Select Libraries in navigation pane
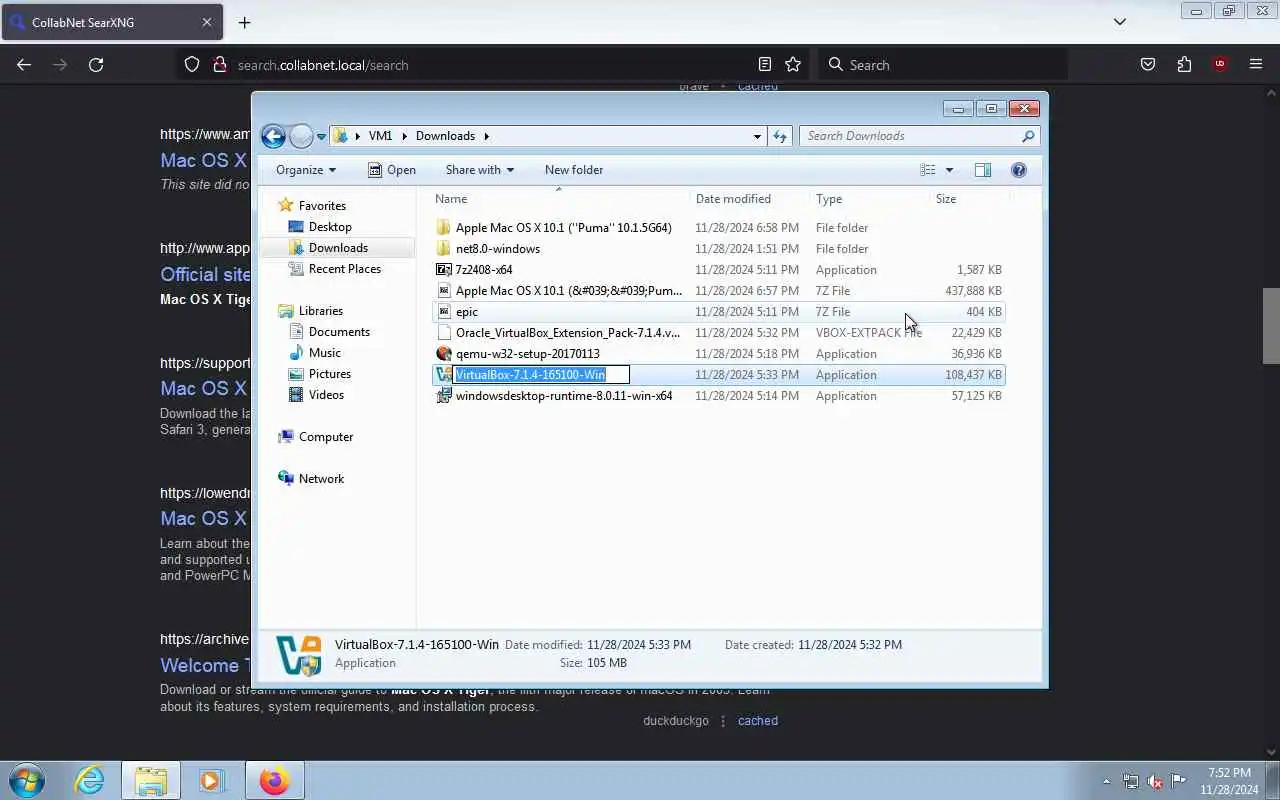 coord(320,311)
